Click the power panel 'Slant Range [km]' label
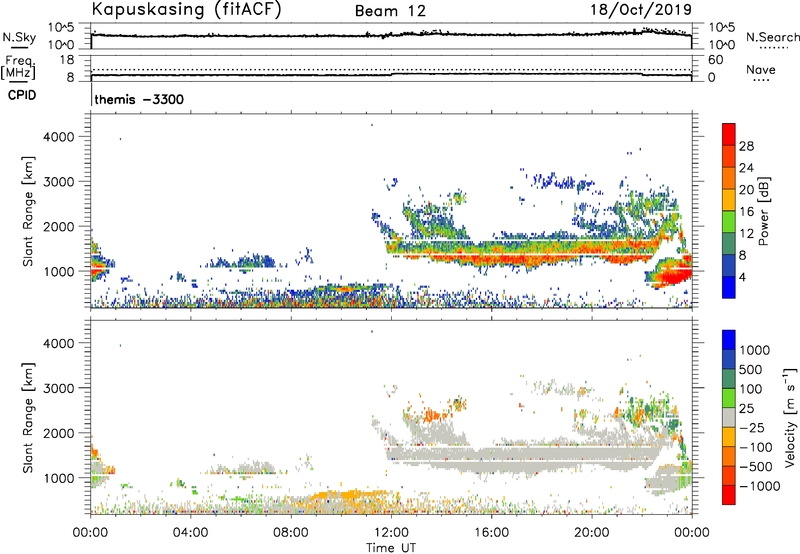The image size is (800, 554). click(x=29, y=212)
